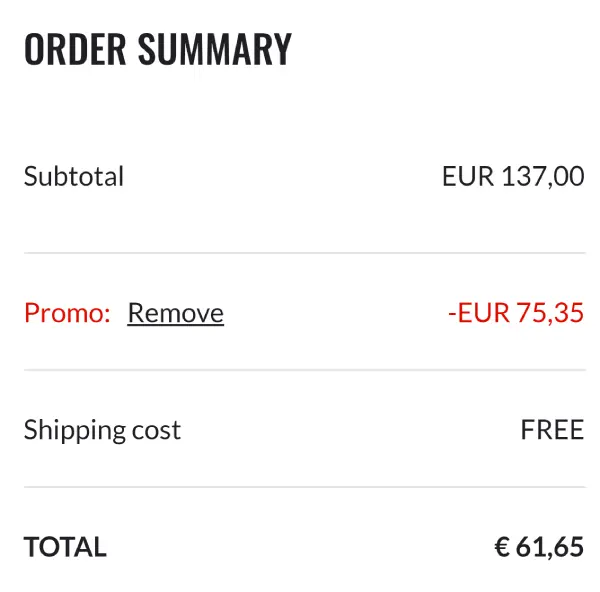The image size is (600, 592).
Task: Click the red Promo: label
Action: pyautogui.click(x=67, y=313)
